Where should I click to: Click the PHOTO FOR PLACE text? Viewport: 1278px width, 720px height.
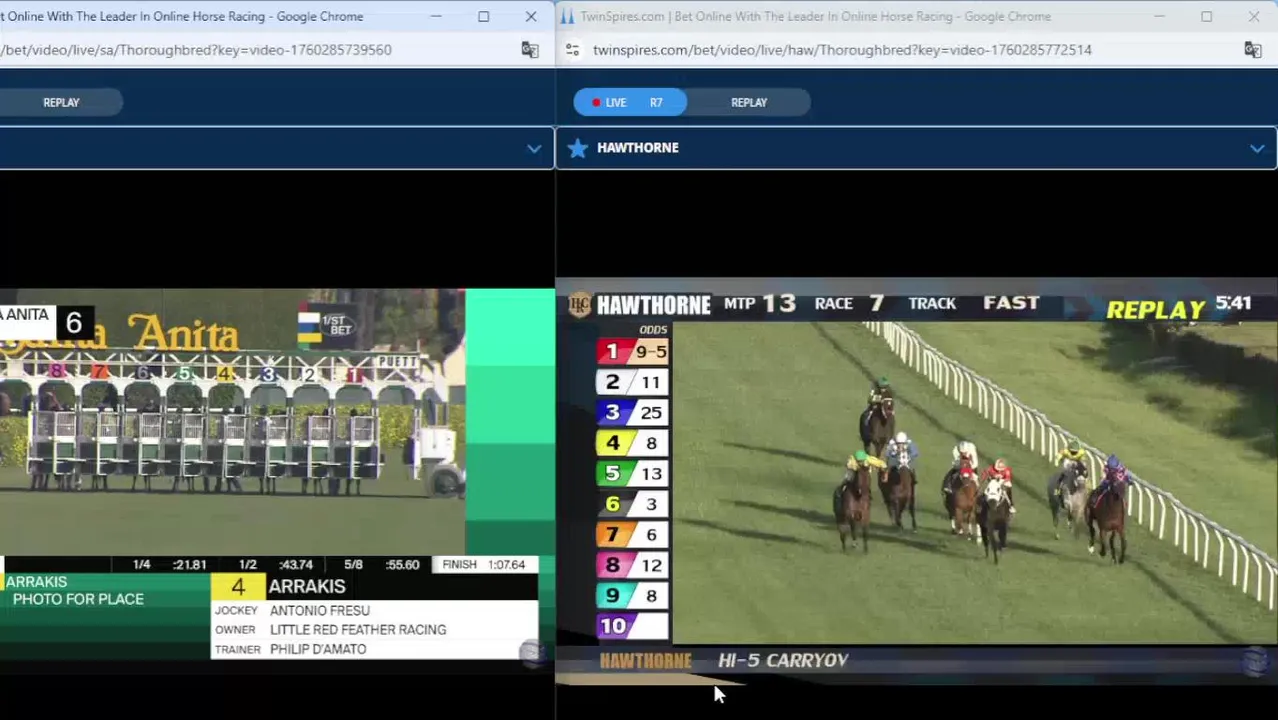(x=78, y=599)
